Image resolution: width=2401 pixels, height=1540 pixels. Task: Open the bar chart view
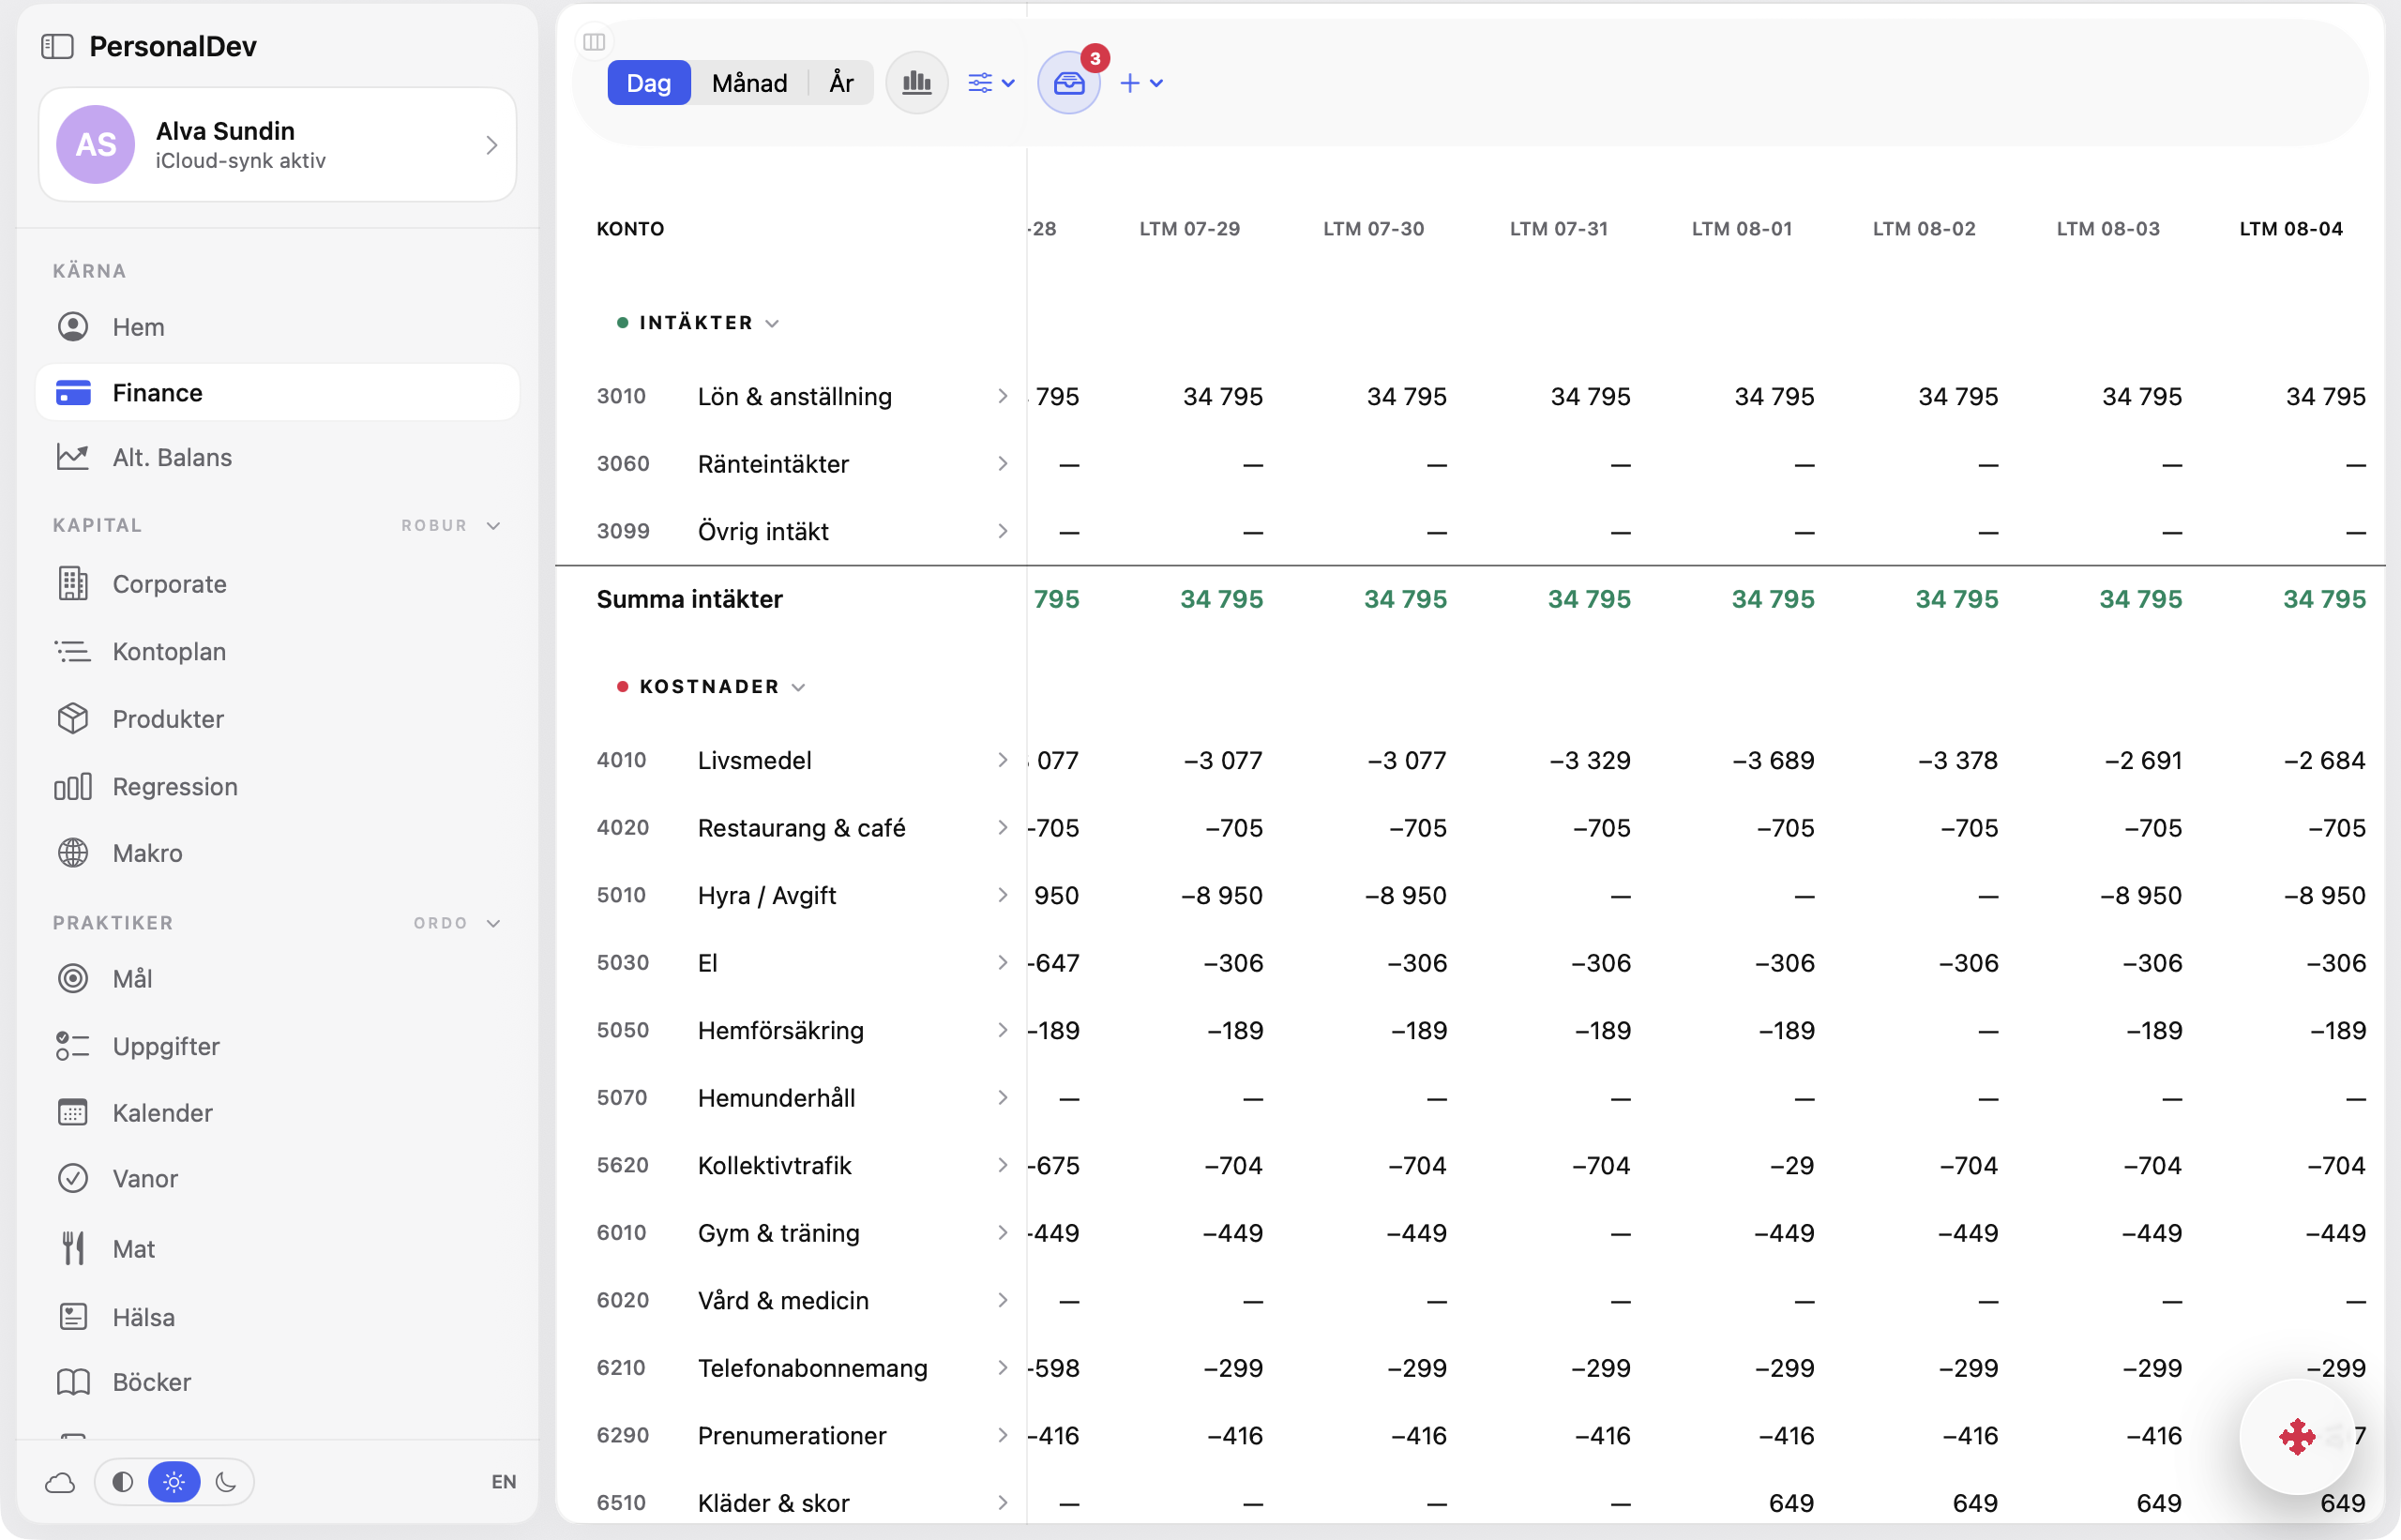(x=916, y=83)
